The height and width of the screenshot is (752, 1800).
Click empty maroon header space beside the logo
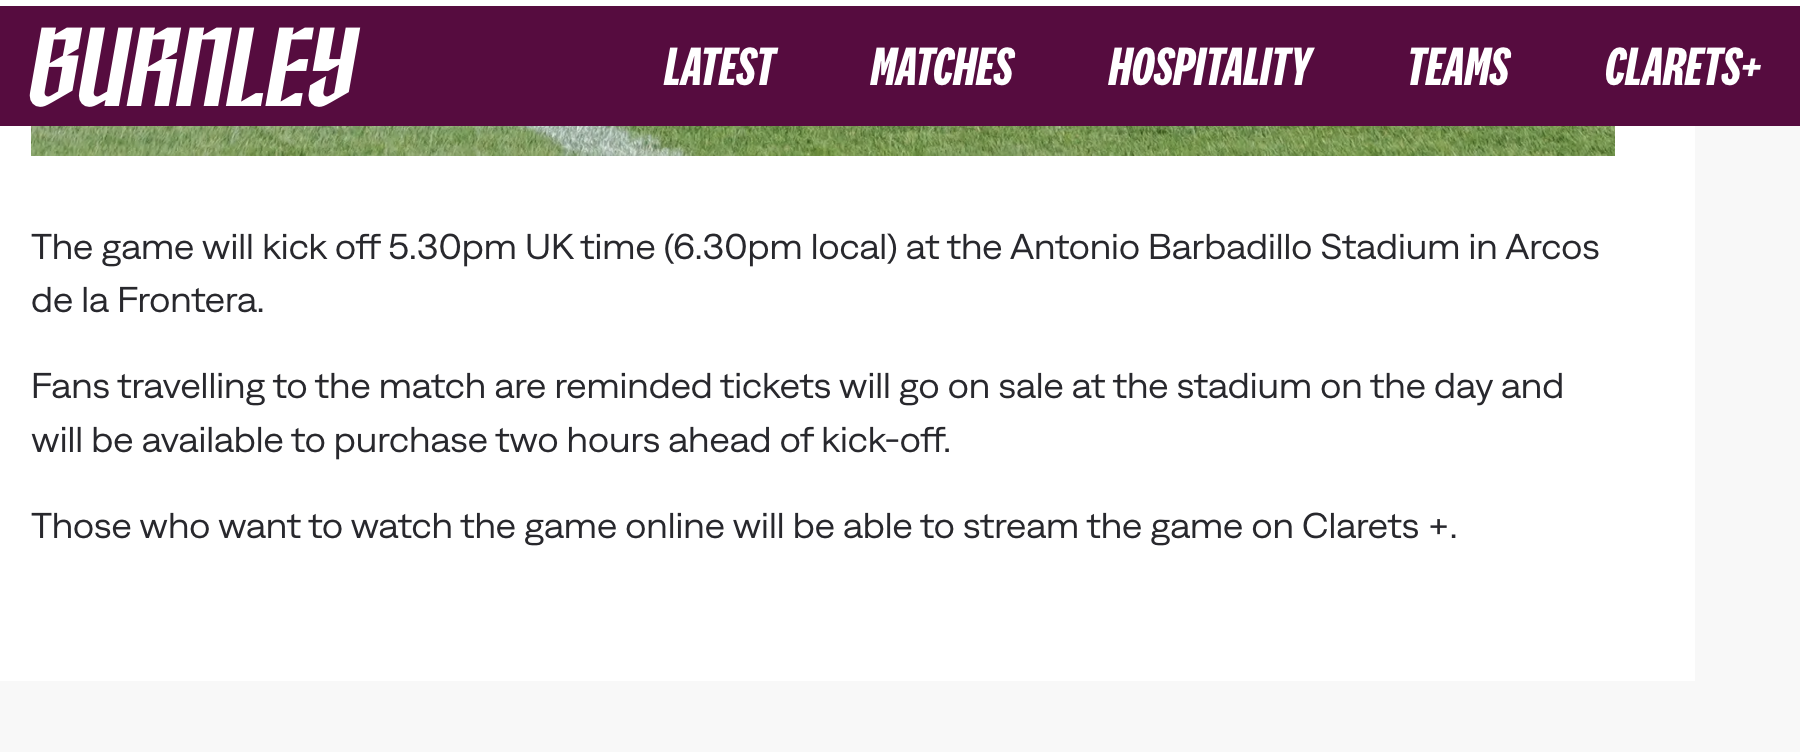(x=500, y=66)
